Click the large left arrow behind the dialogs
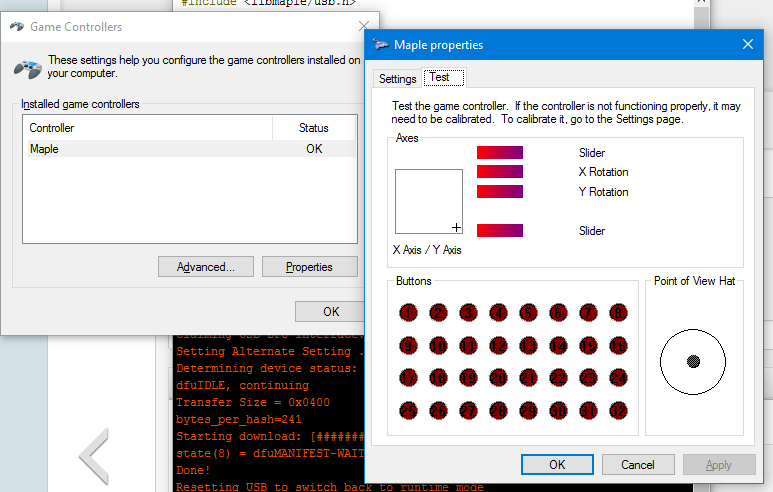 pyautogui.click(x=93, y=457)
